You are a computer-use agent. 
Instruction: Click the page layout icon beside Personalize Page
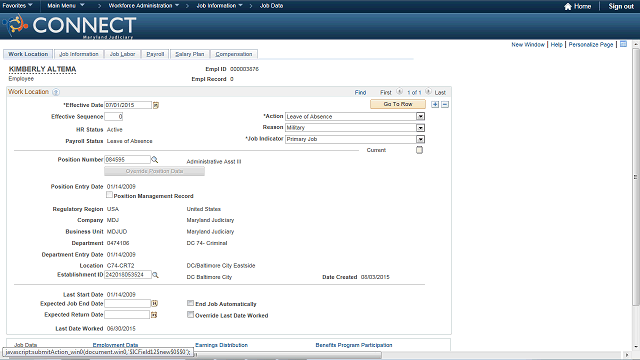pos(623,44)
